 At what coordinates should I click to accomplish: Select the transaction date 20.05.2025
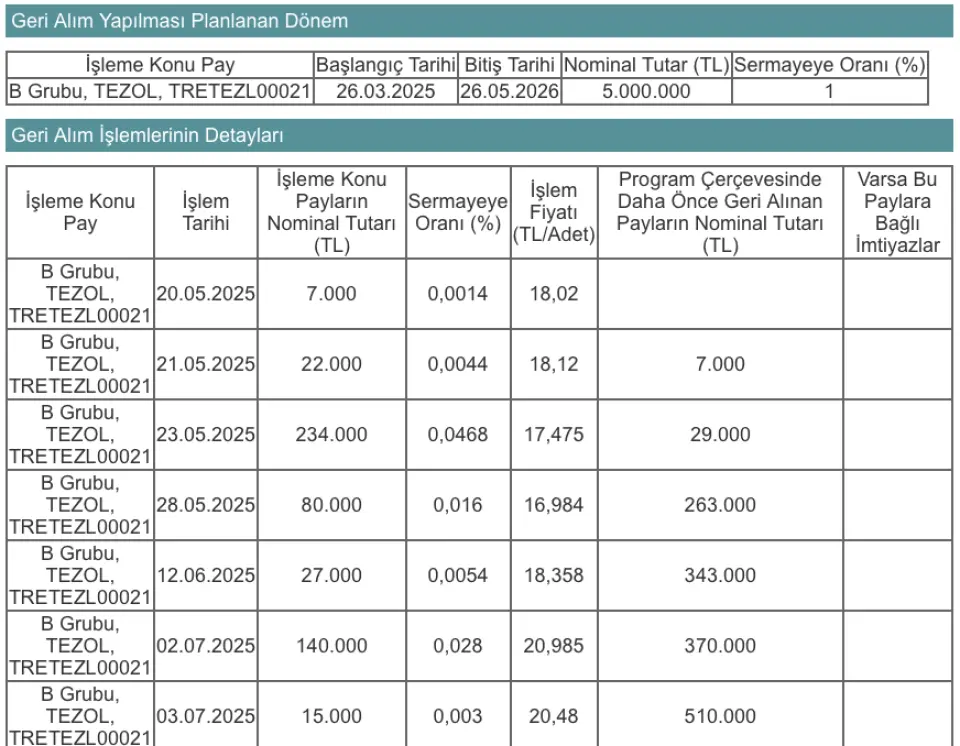point(206,294)
